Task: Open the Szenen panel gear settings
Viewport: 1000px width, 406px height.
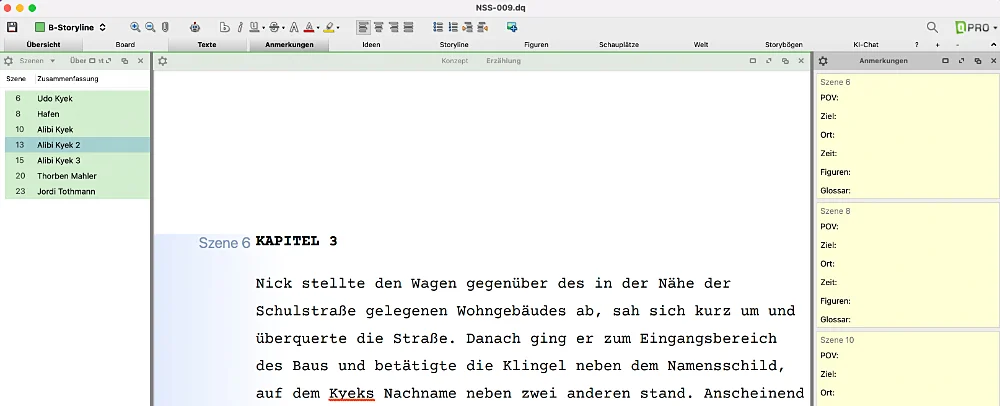Action: 8,61
